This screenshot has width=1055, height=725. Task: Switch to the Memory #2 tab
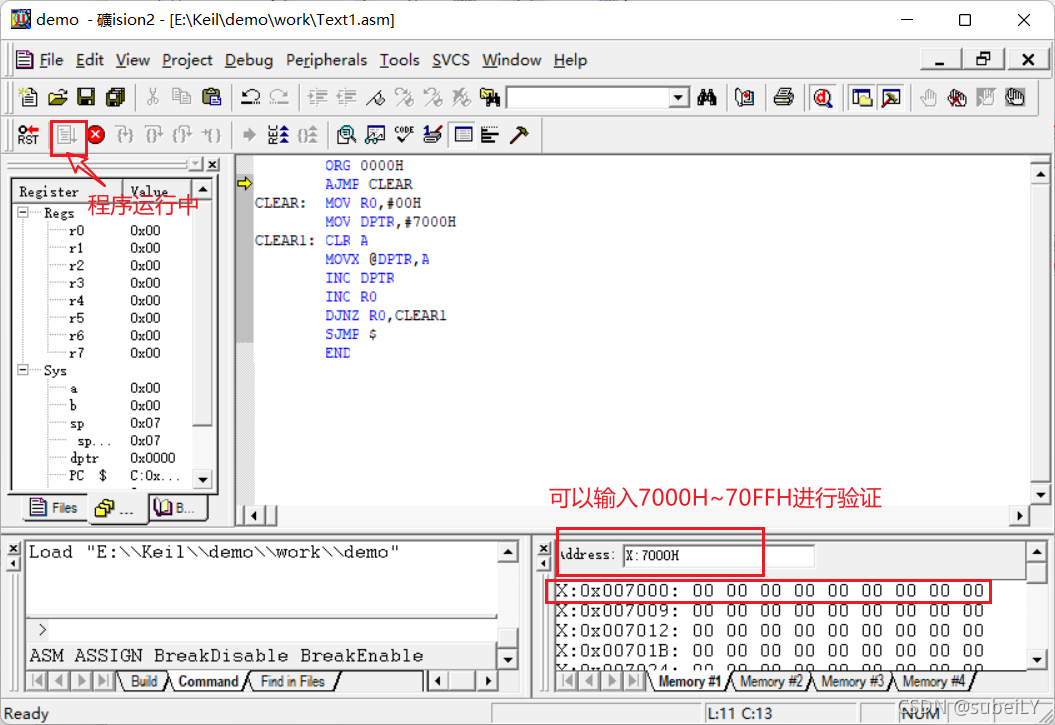point(771,681)
